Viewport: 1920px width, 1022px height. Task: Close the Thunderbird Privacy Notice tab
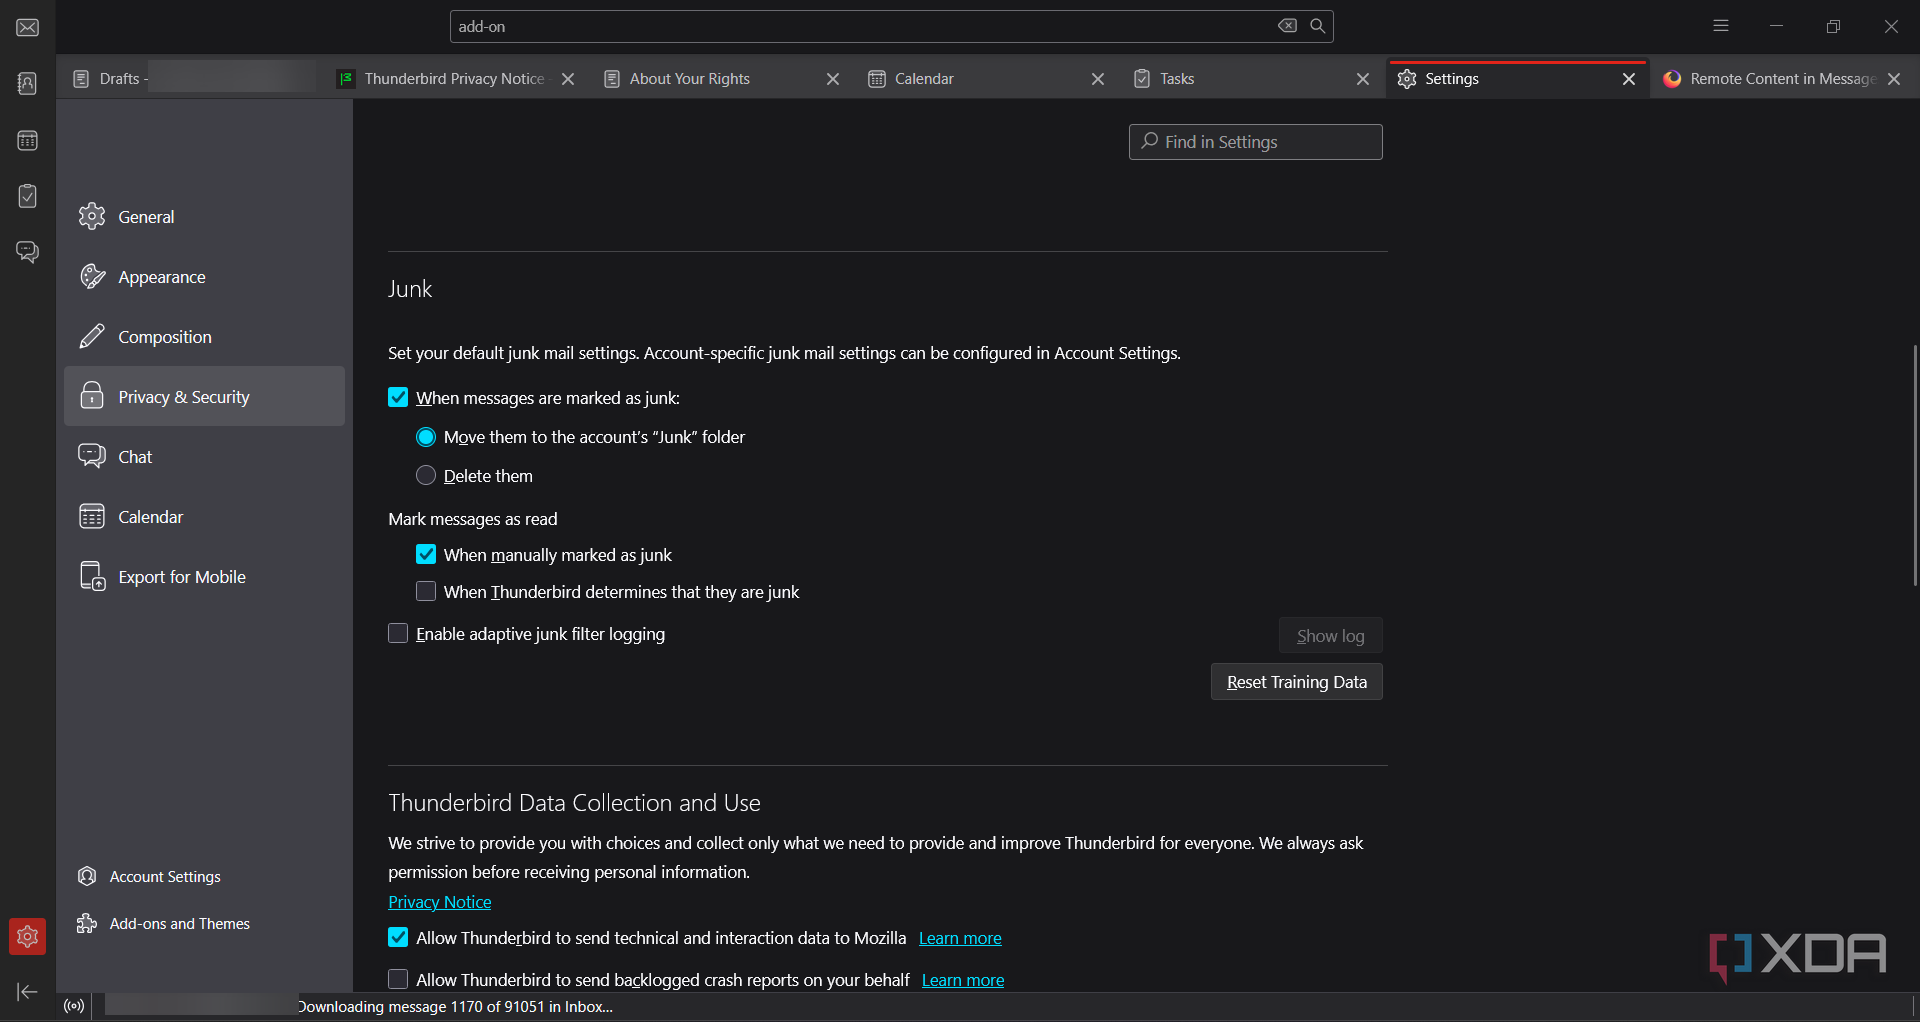(x=568, y=79)
